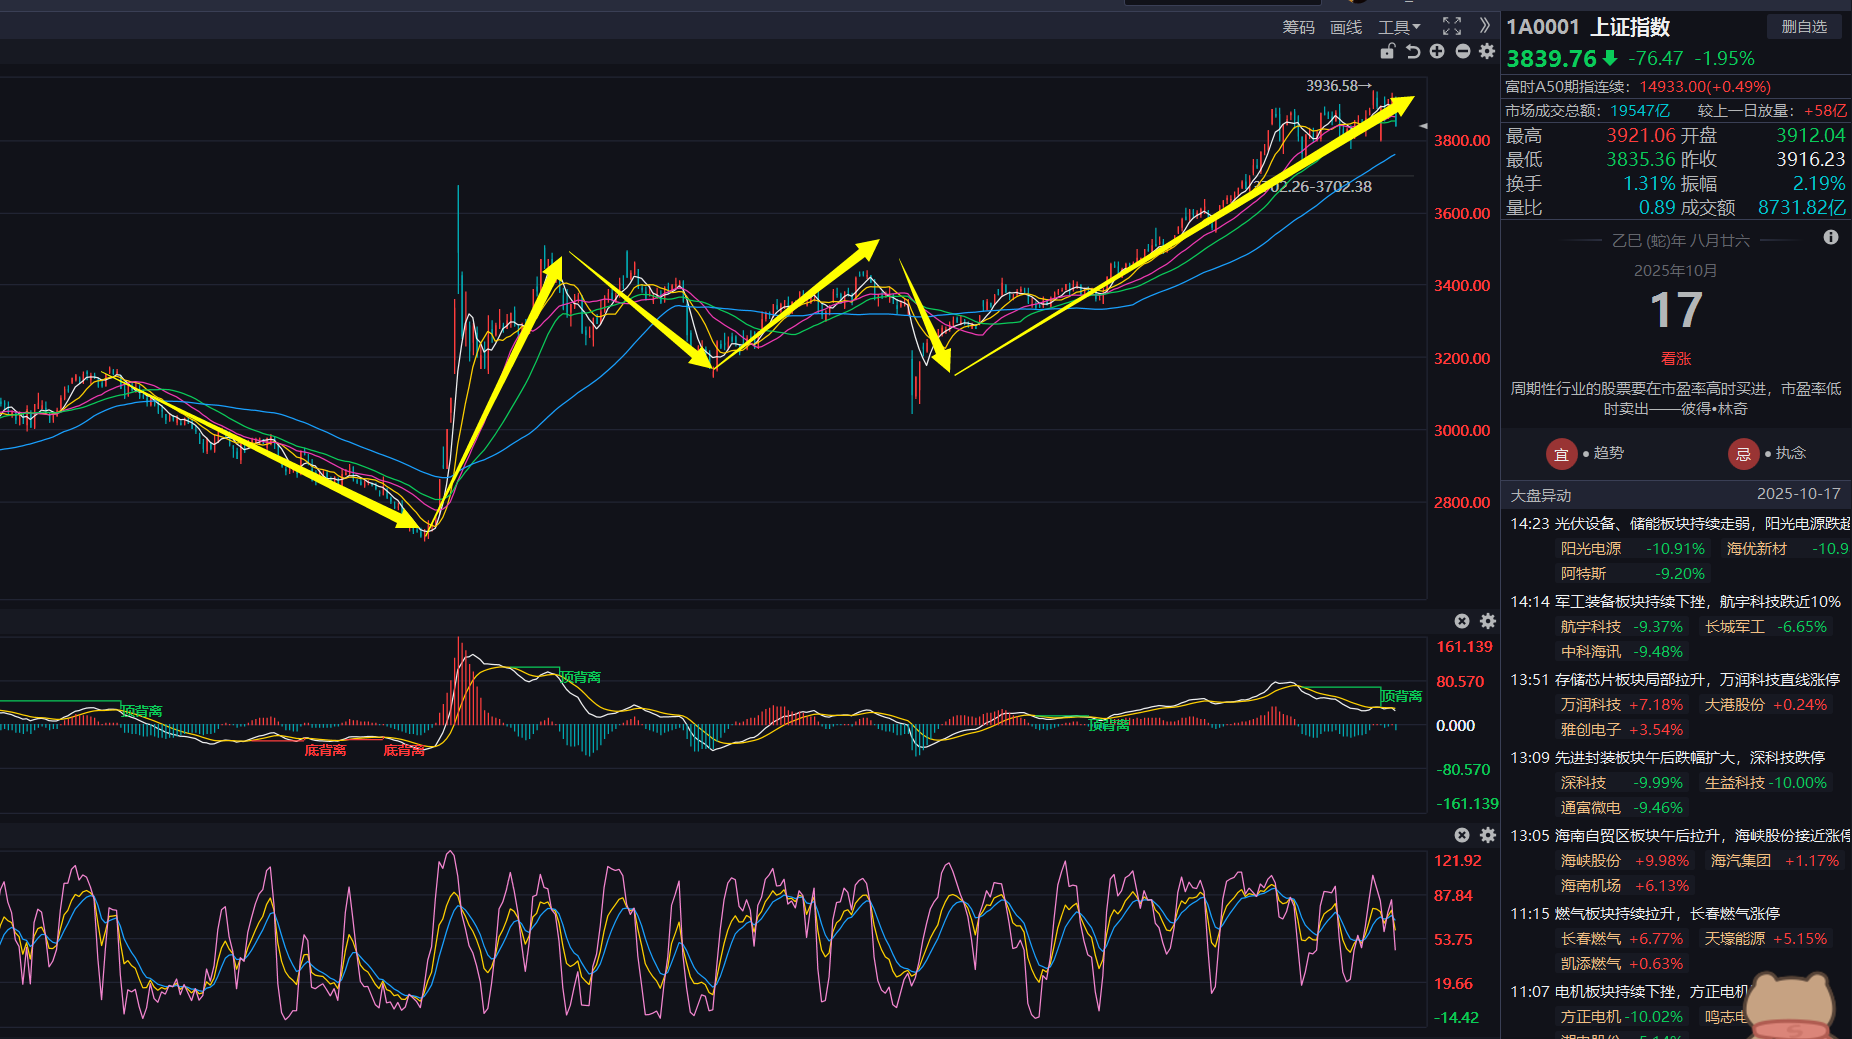Close the MACD indicator panel
The image size is (1852, 1039).
click(1462, 621)
